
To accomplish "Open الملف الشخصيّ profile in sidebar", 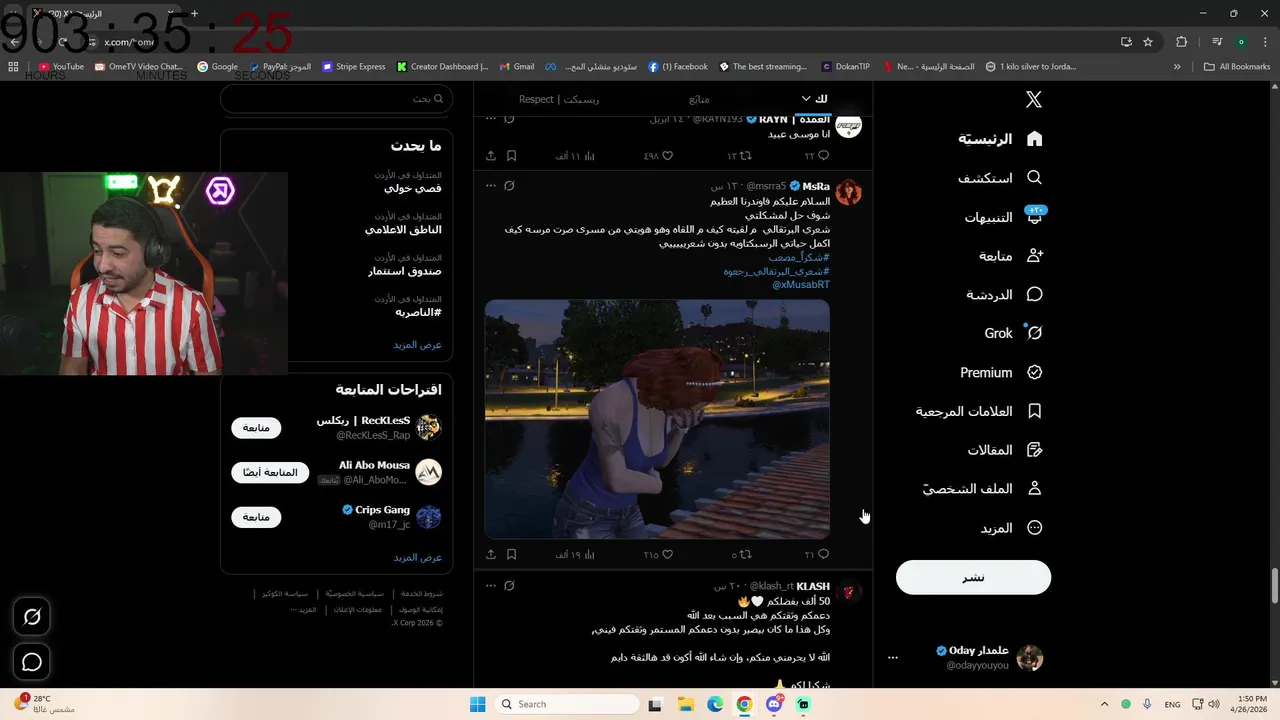I will 982,489.
